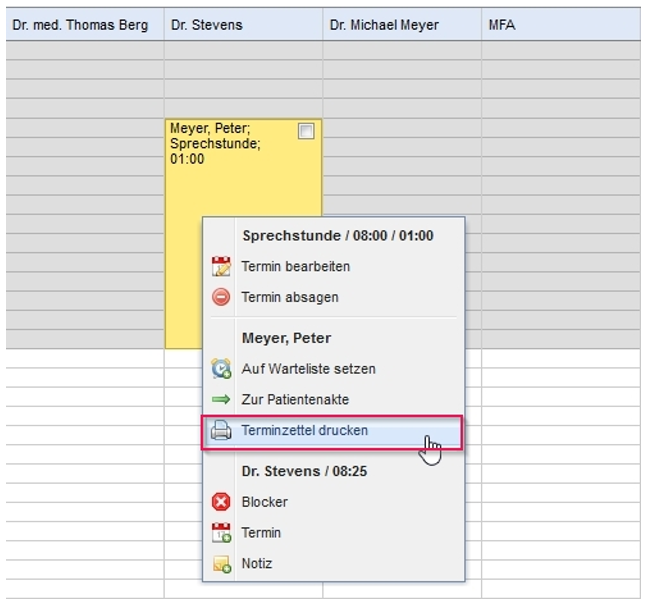This screenshot has height=607, width=647.
Task: Click the green arrow icon for Zur Patientenakte
Action: point(221,400)
